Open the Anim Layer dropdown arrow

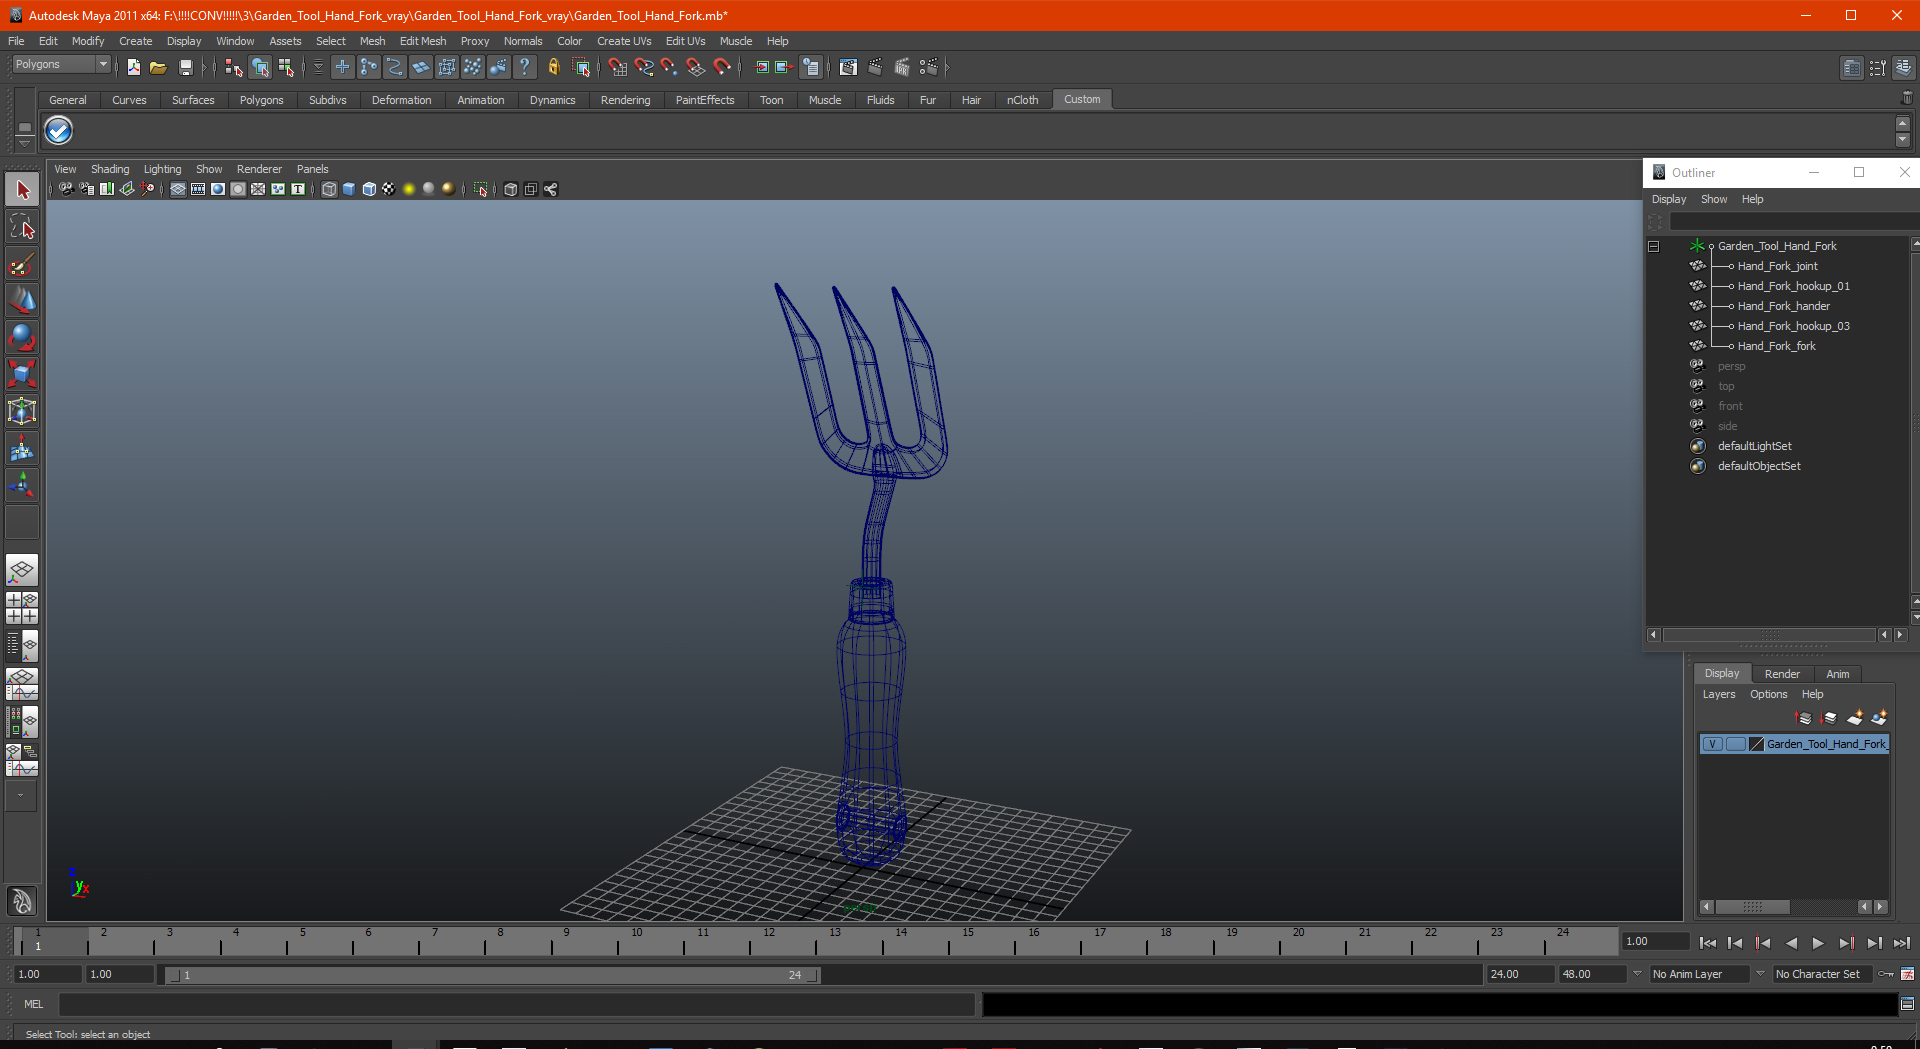point(1637,974)
